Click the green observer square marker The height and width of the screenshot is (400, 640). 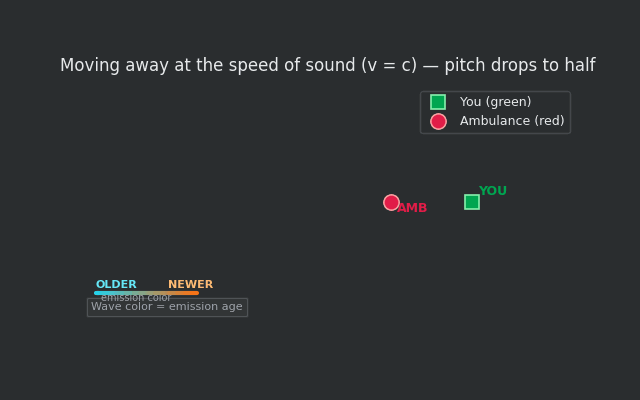click(x=472, y=202)
